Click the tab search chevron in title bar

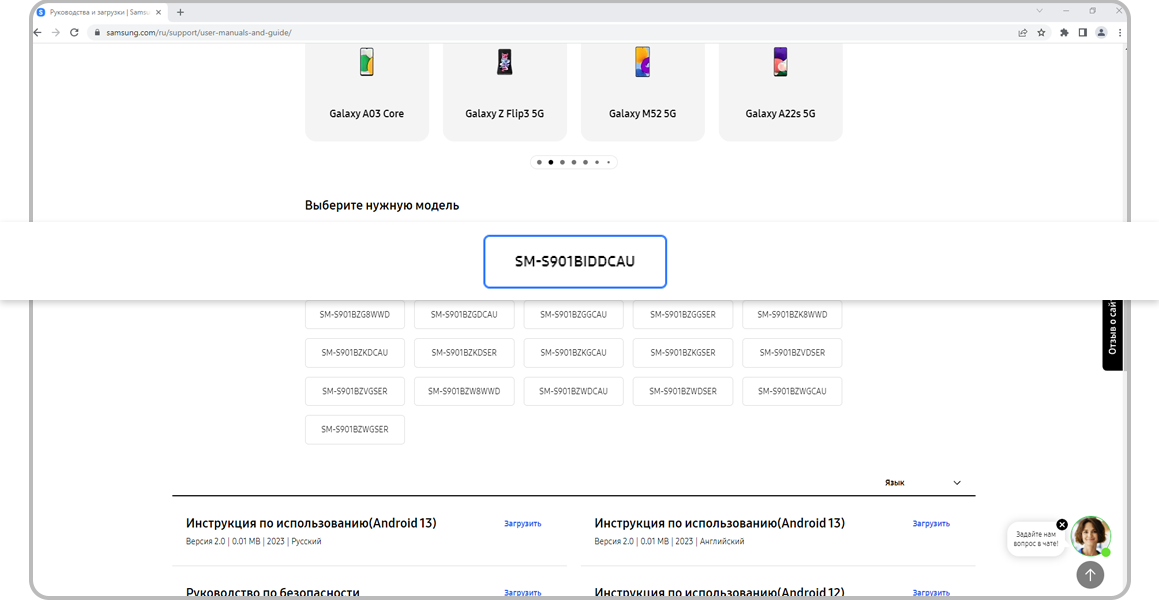click(1039, 11)
